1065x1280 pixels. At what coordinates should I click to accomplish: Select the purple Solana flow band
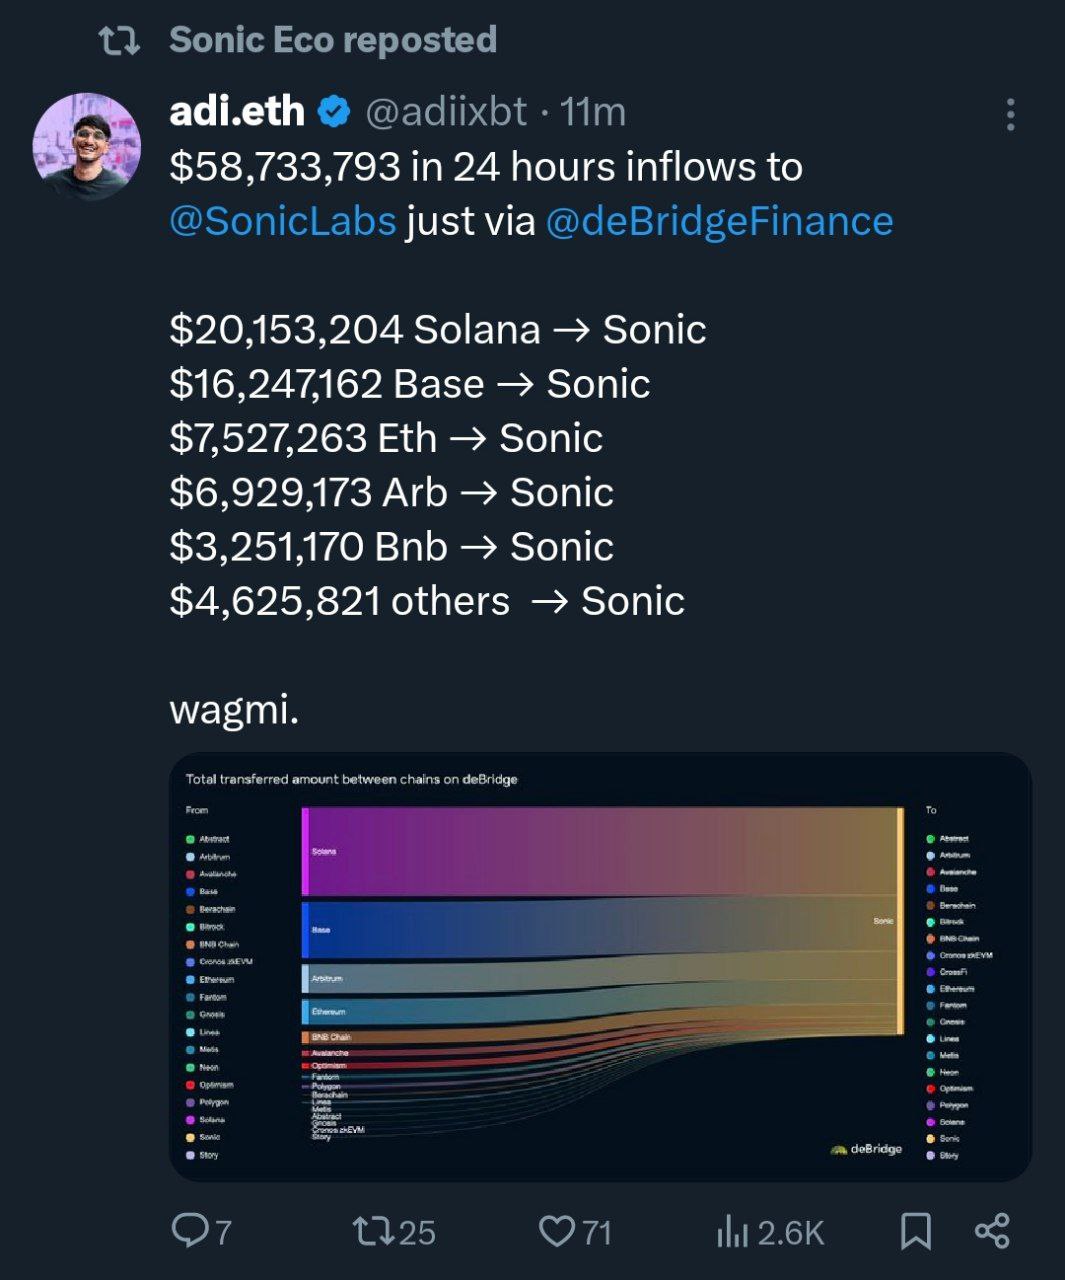tap(600, 852)
